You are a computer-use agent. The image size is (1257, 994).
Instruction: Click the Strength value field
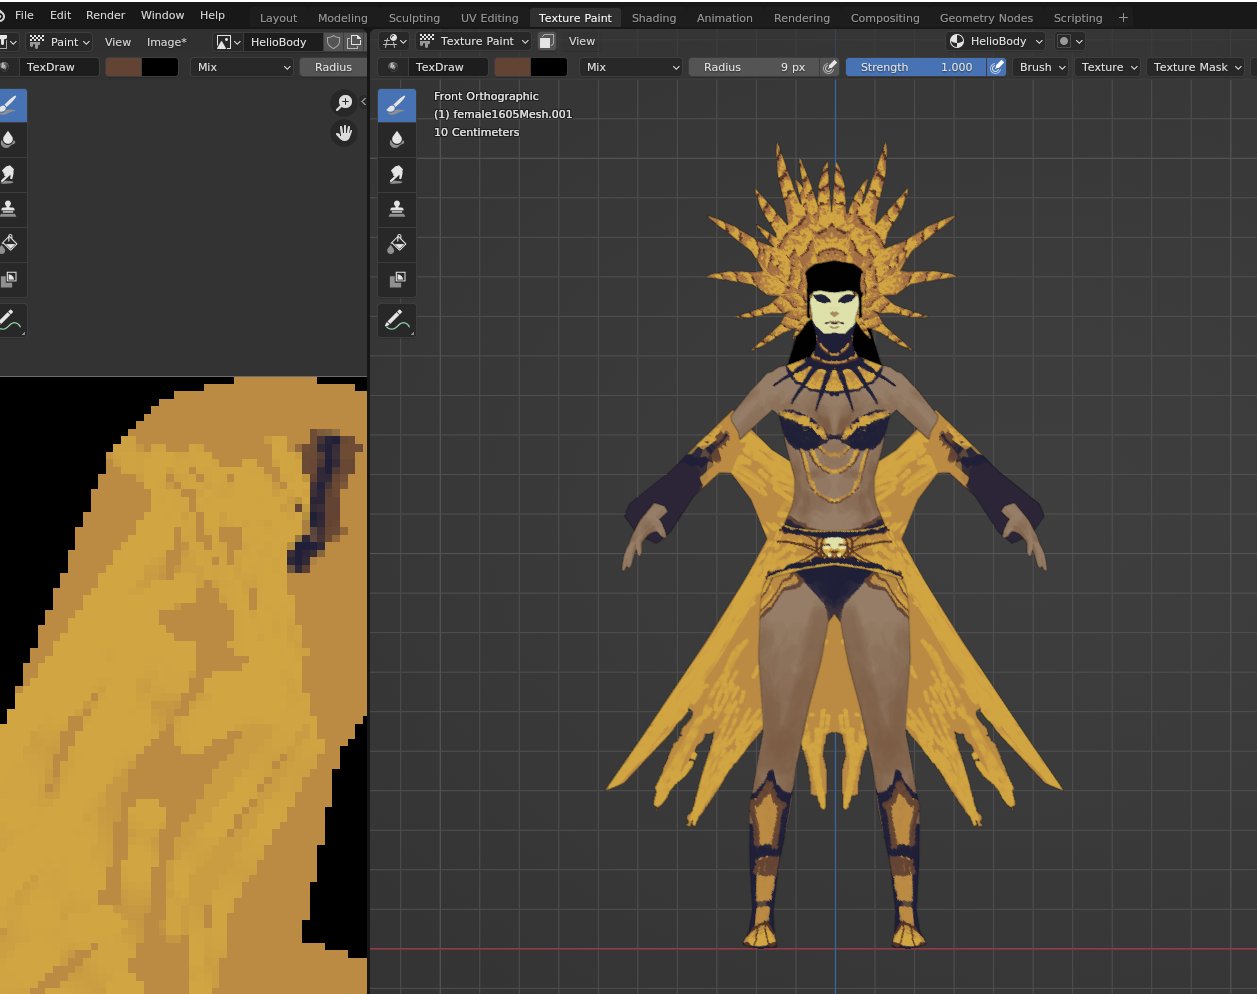coord(915,67)
